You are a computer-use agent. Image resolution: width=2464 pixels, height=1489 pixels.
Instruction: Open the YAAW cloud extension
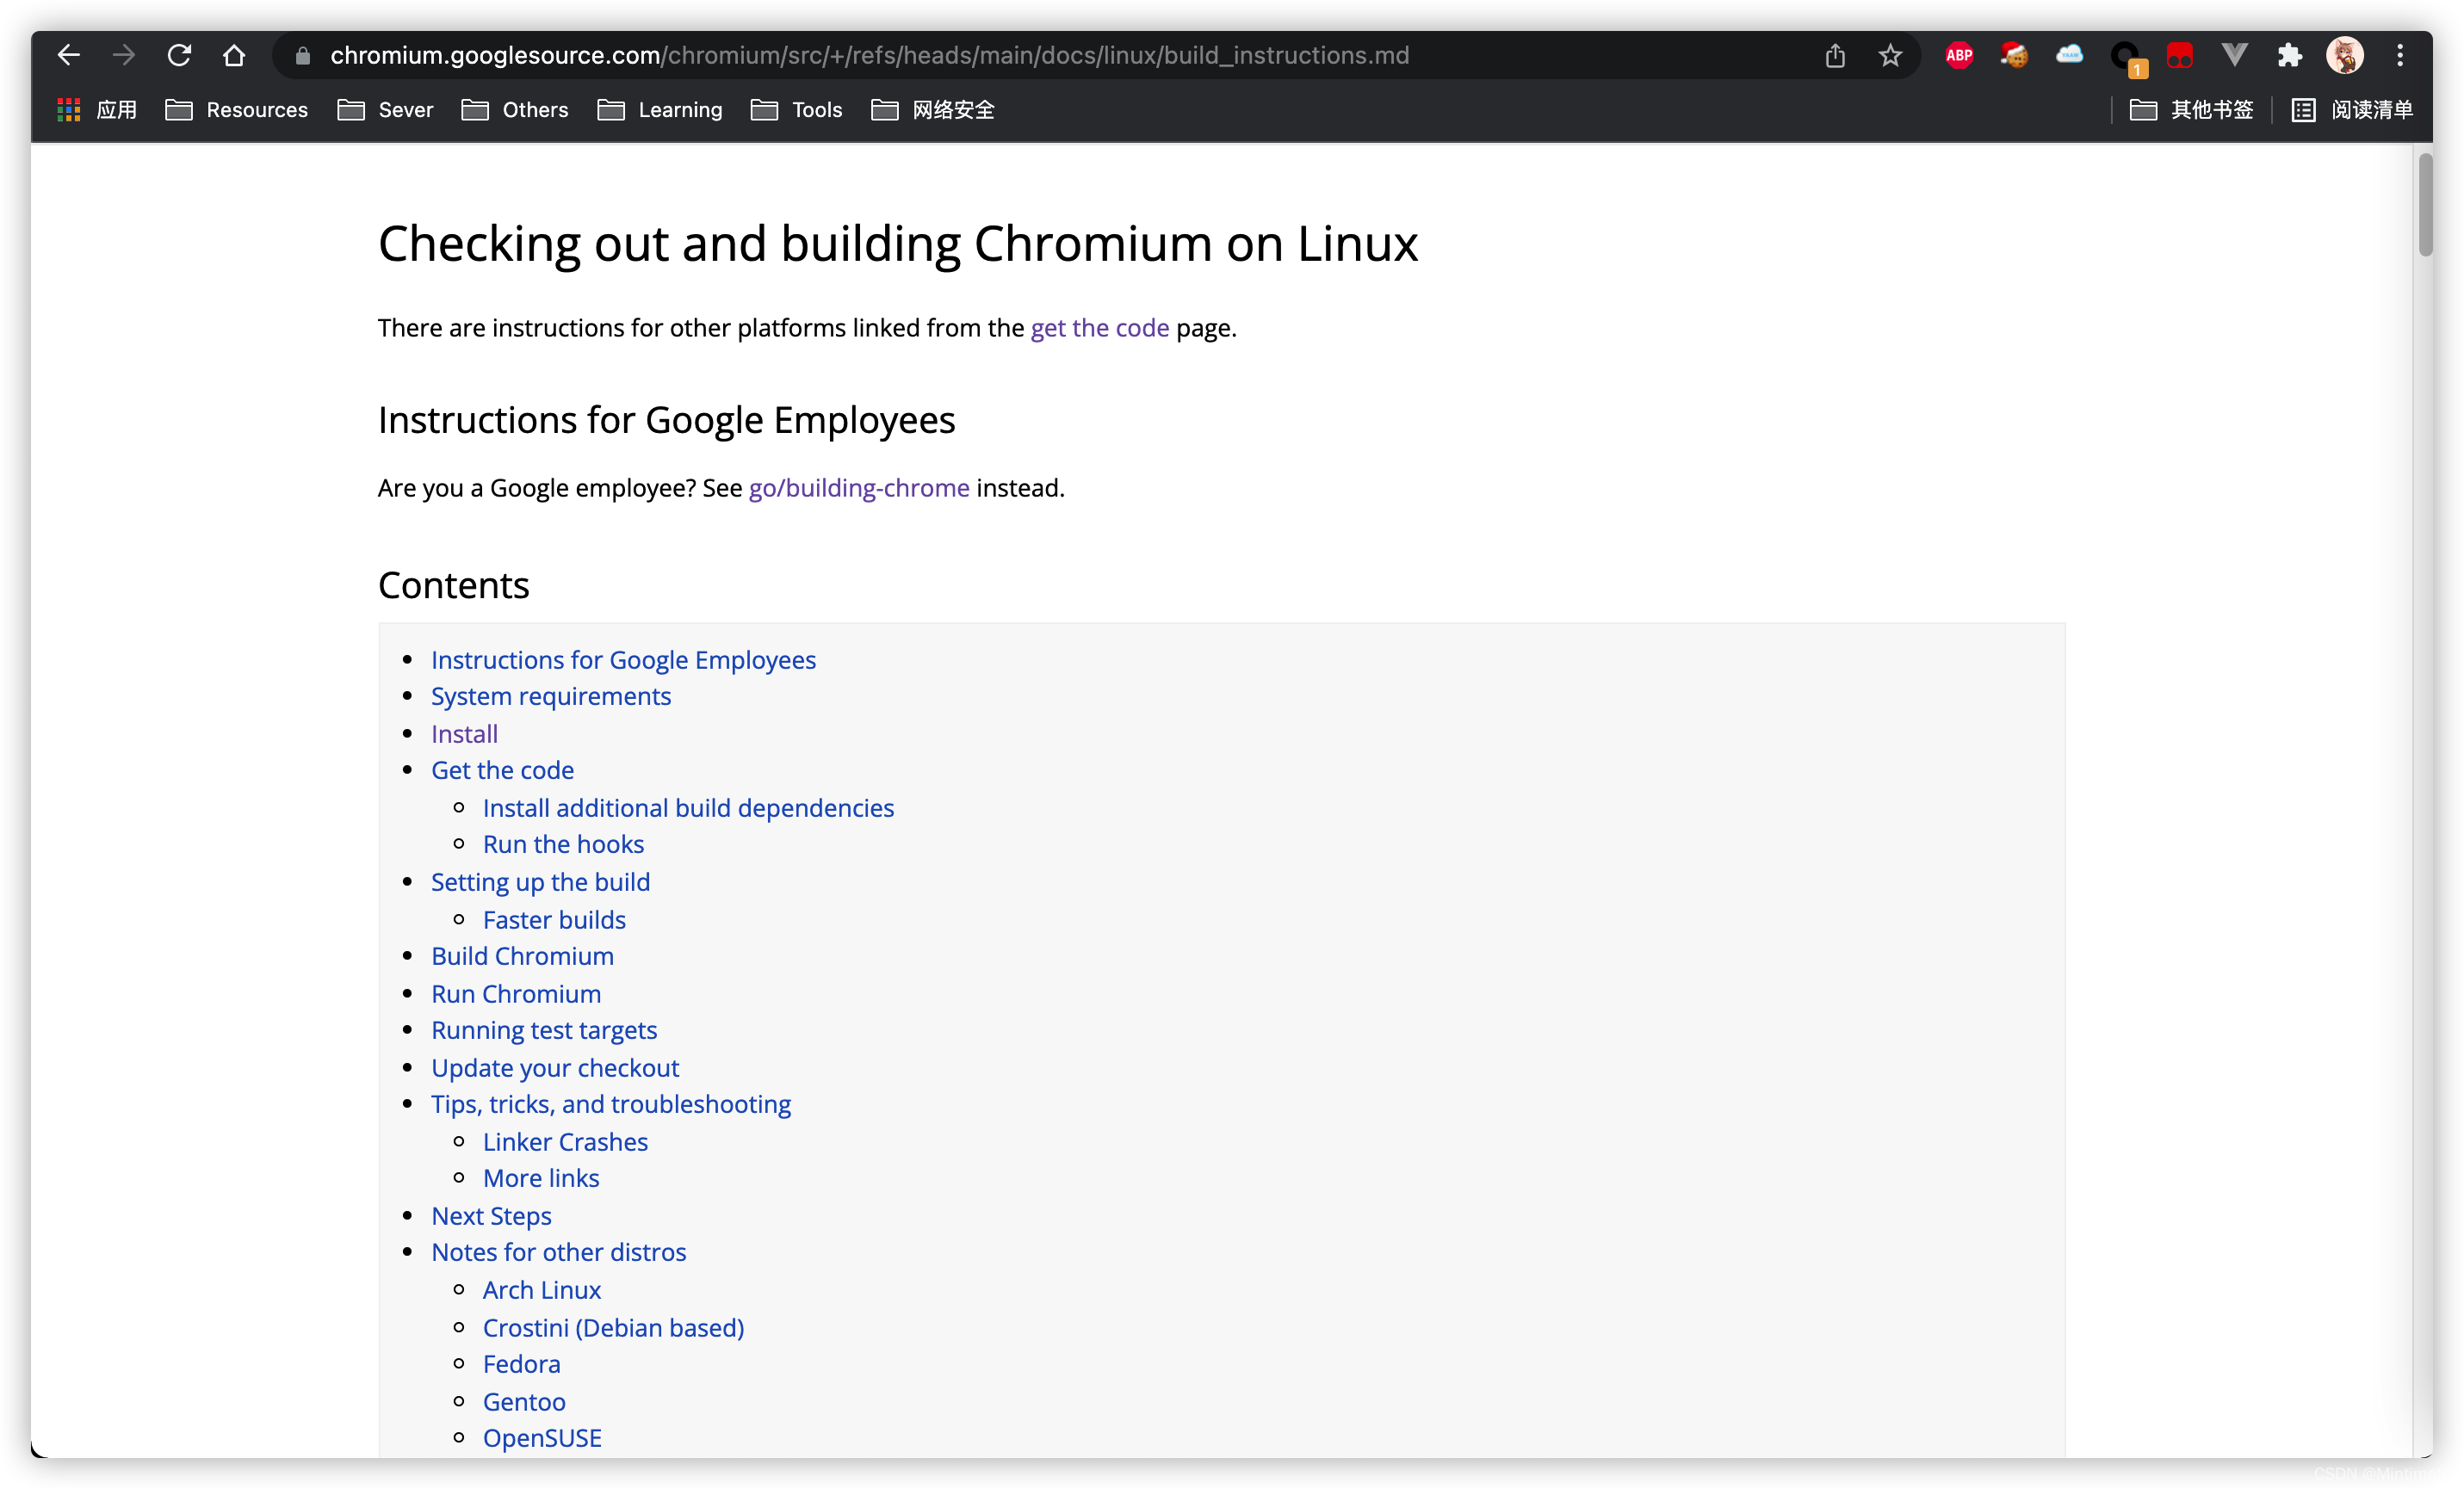[2069, 55]
